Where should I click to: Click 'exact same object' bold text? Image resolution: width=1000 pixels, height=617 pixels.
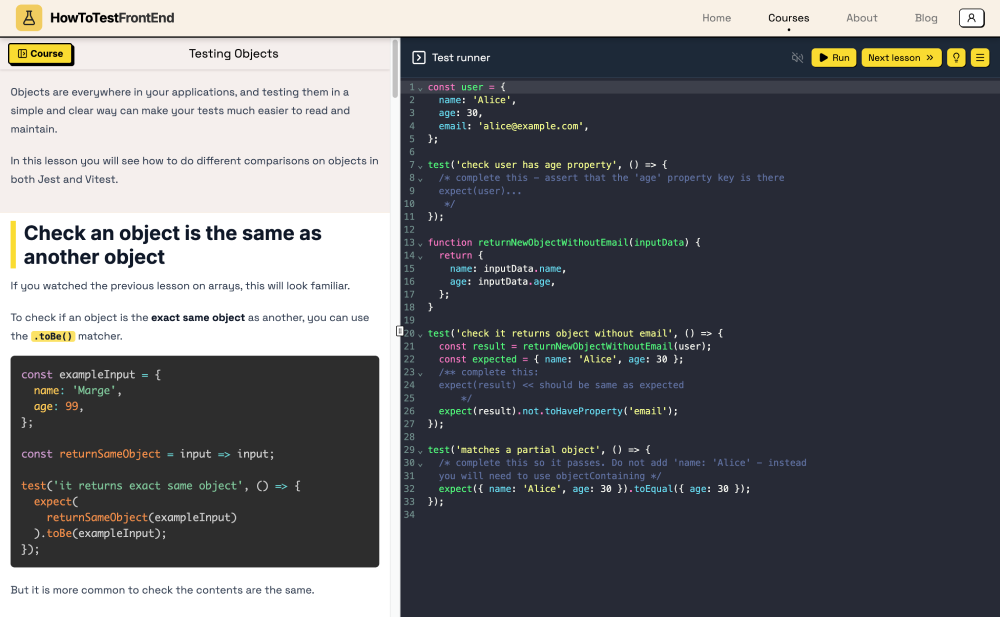pos(198,317)
